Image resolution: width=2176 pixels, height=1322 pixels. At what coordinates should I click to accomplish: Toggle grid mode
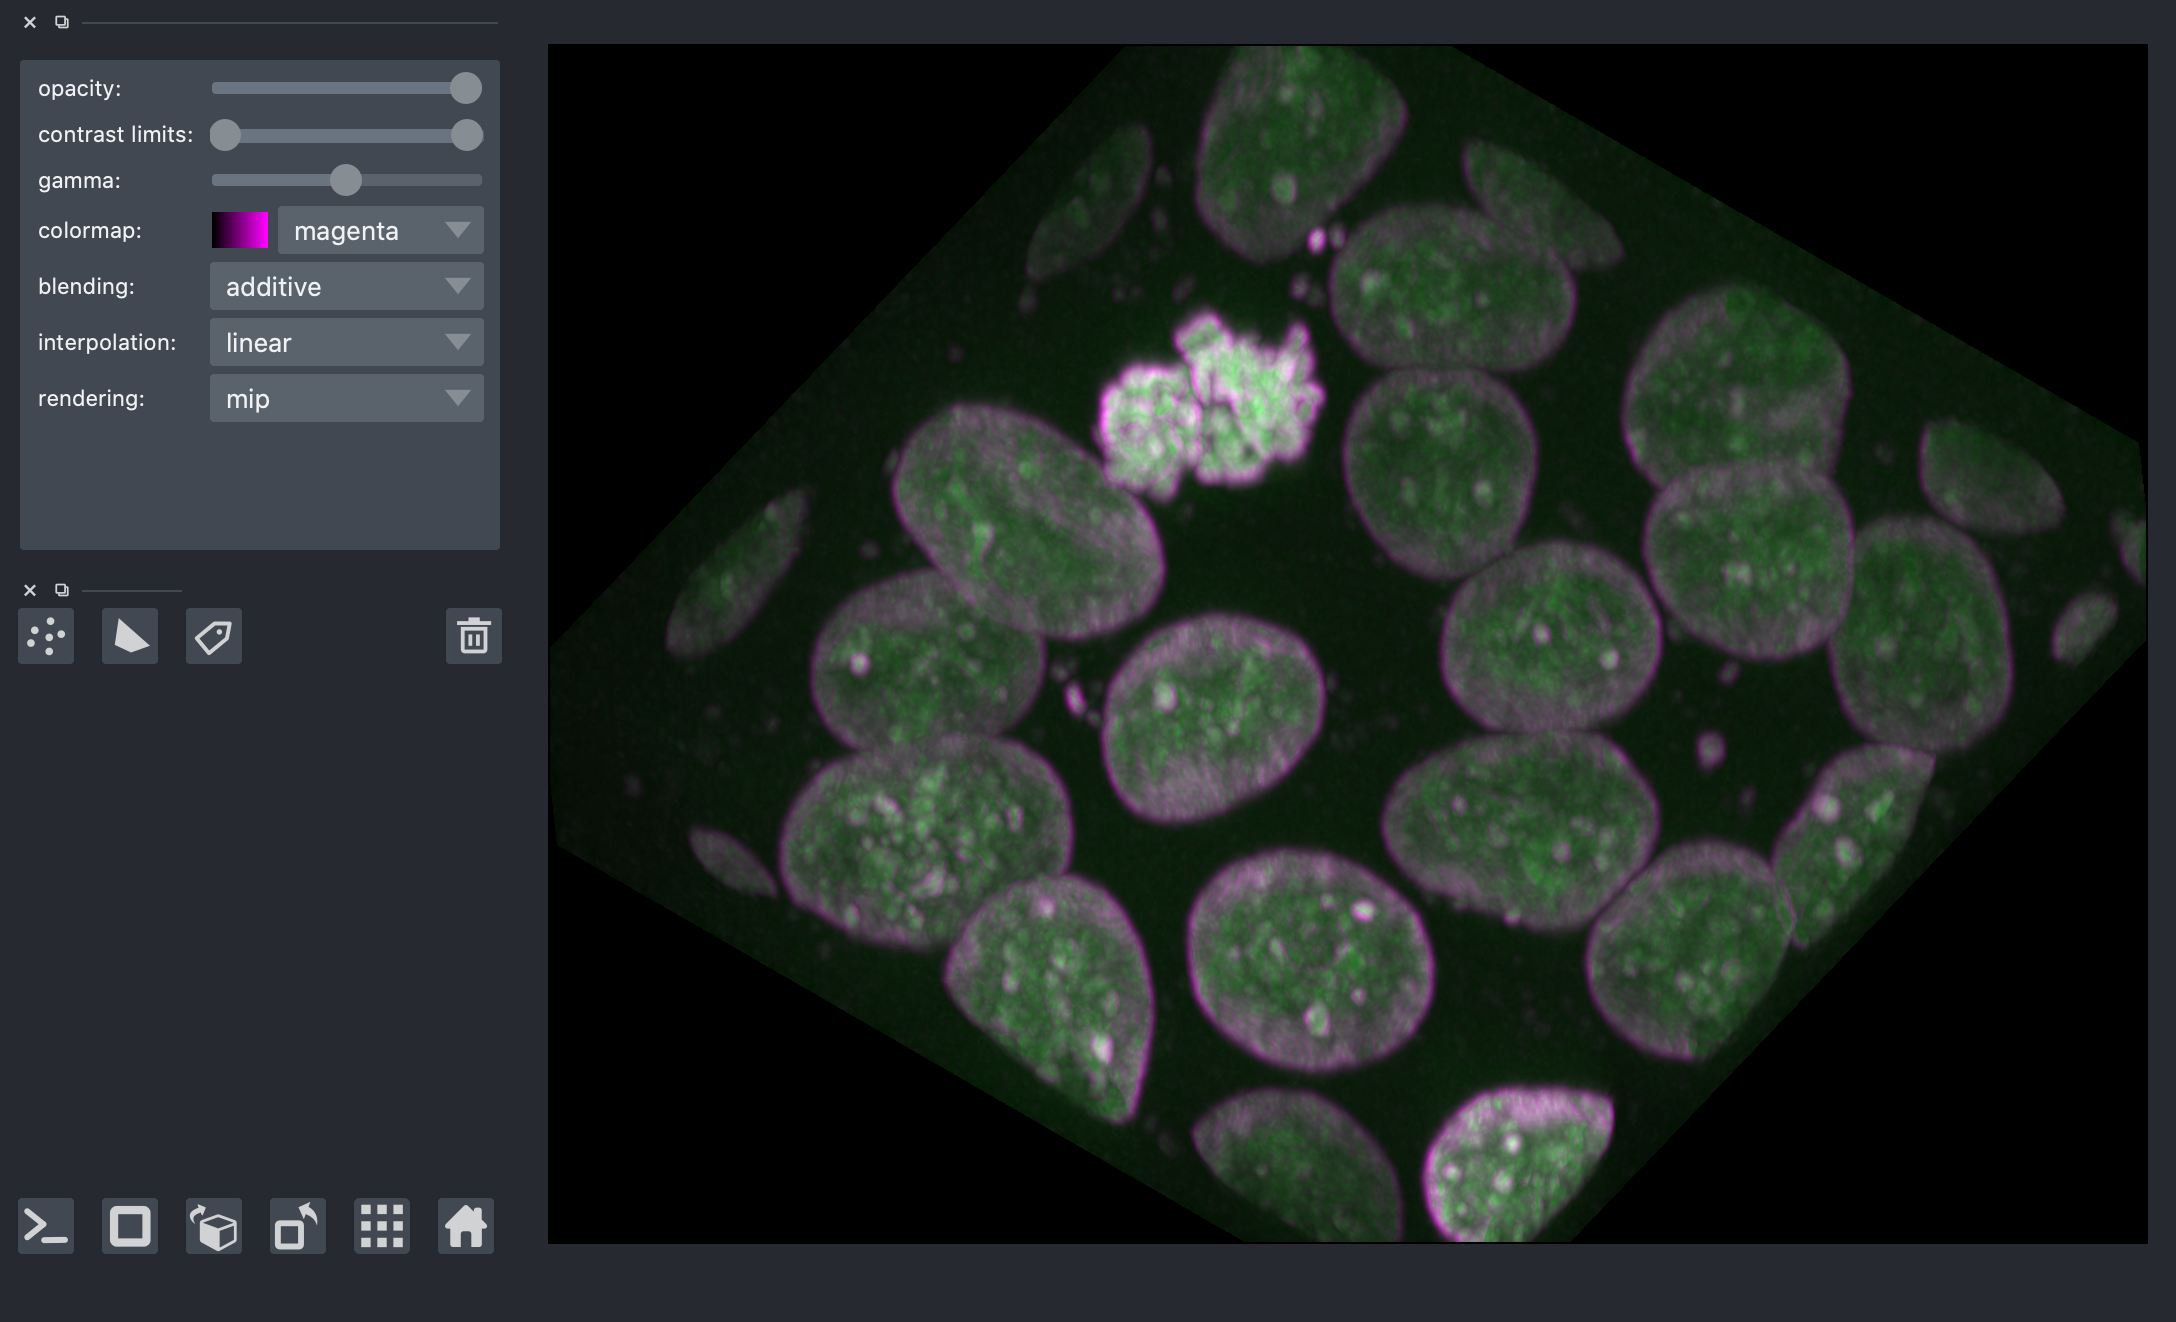click(382, 1226)
